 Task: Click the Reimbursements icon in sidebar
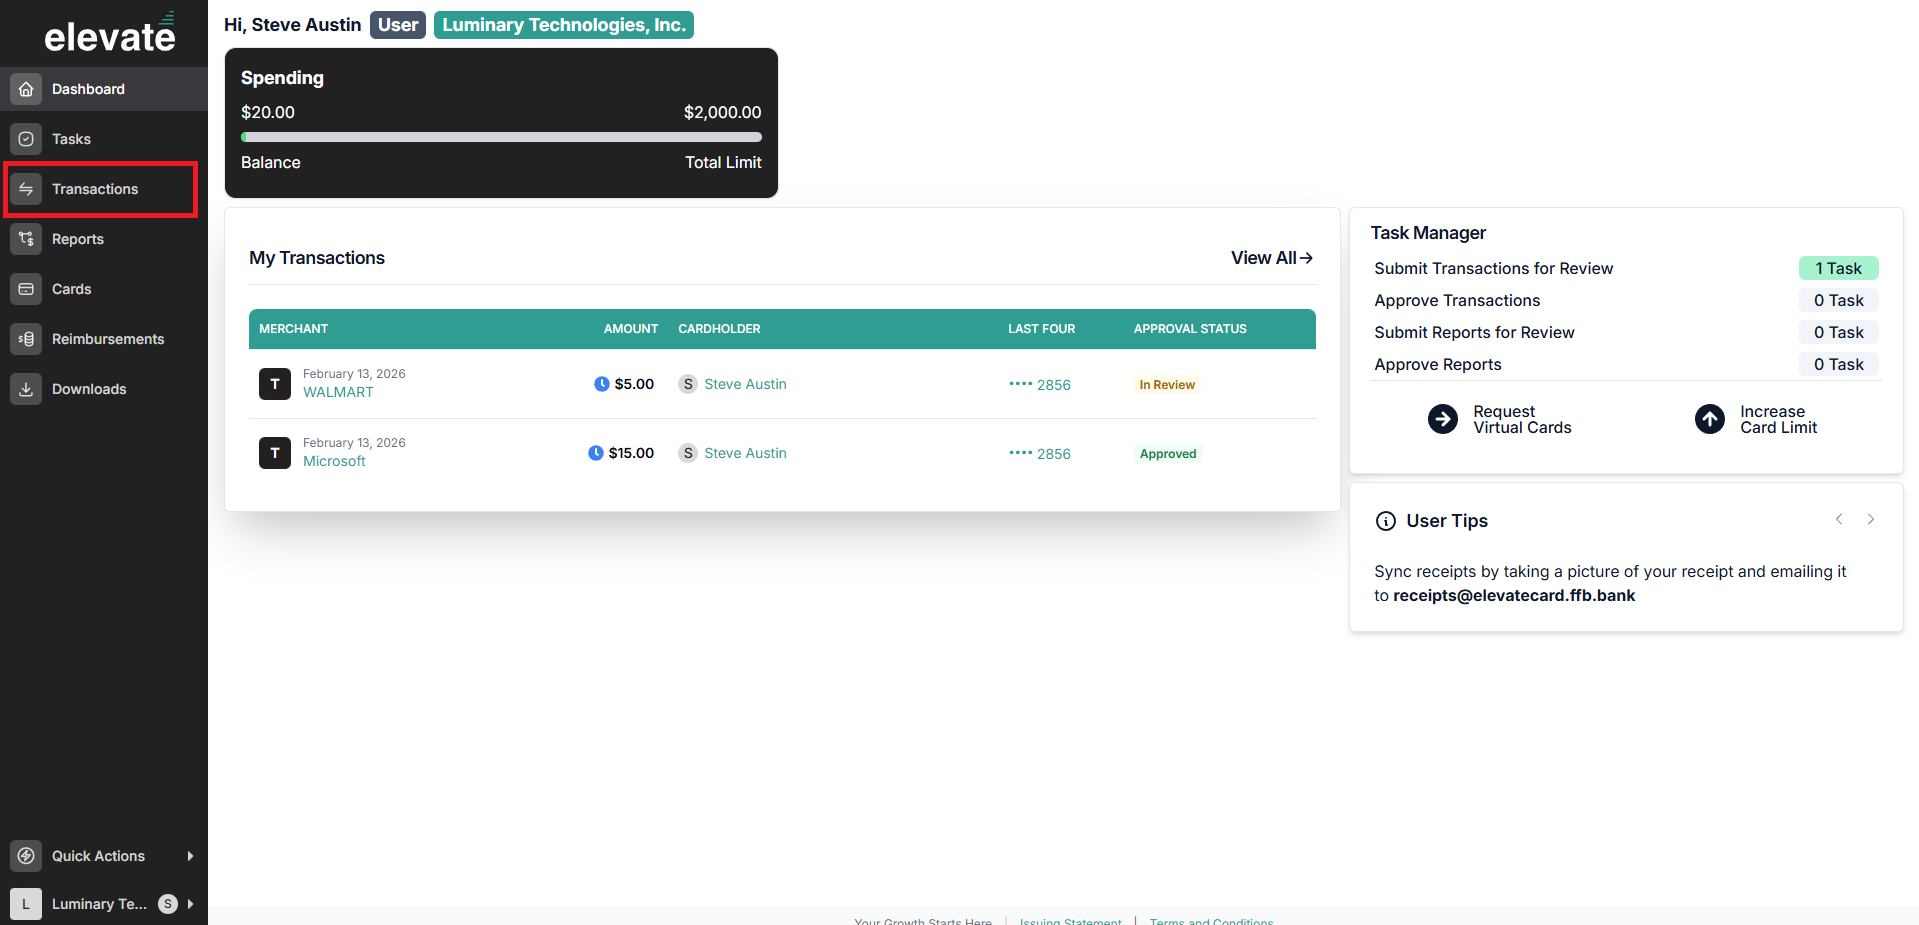26,339
